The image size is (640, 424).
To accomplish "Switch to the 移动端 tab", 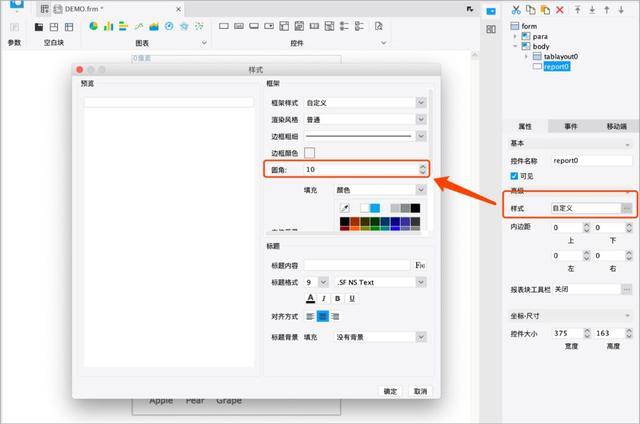I will coord(616,127).
